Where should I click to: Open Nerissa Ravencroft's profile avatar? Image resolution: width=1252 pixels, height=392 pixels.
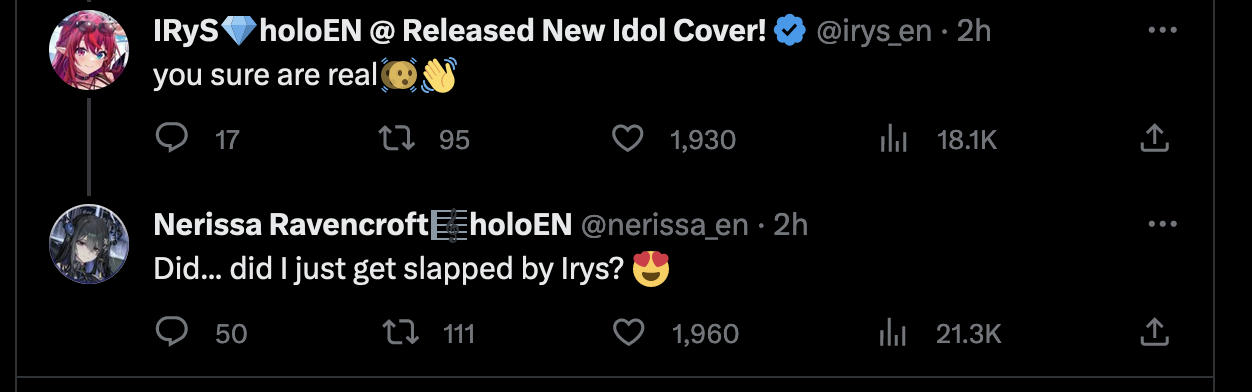point(88,242)
